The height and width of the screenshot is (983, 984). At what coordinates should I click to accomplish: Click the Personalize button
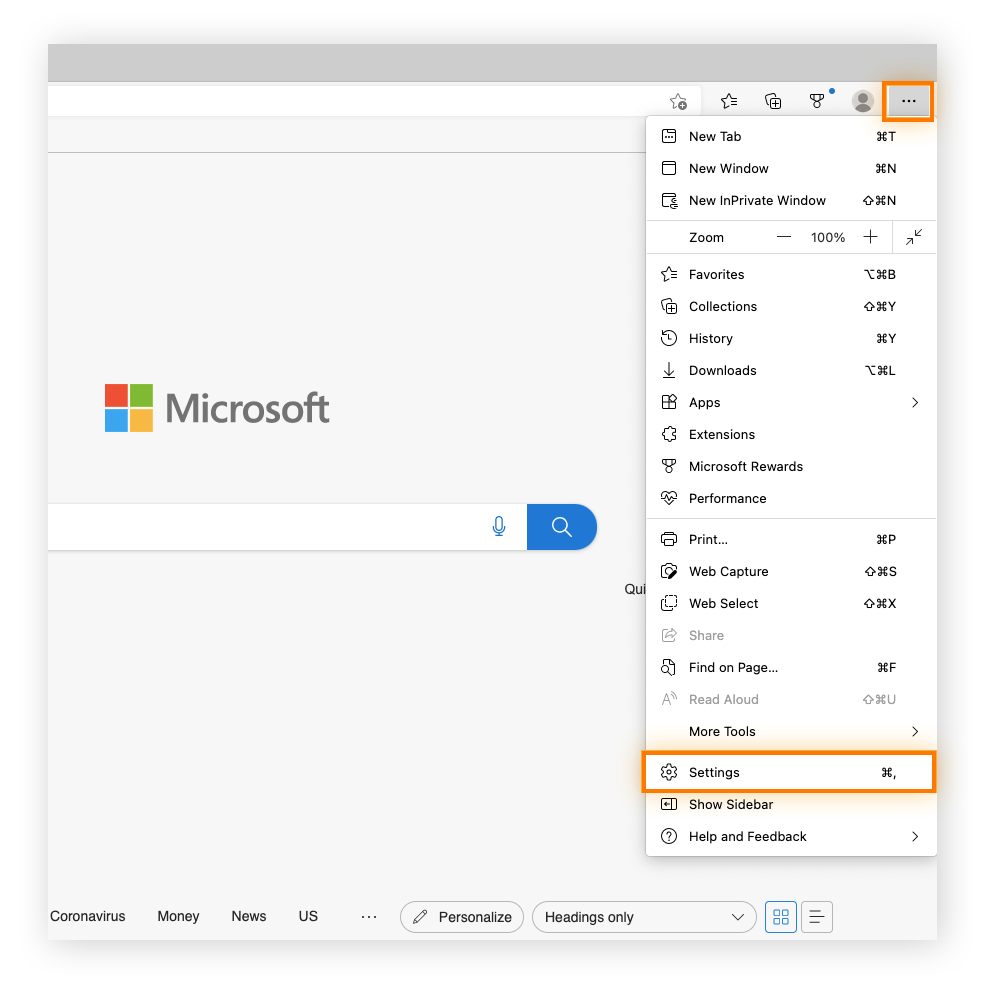461,916
